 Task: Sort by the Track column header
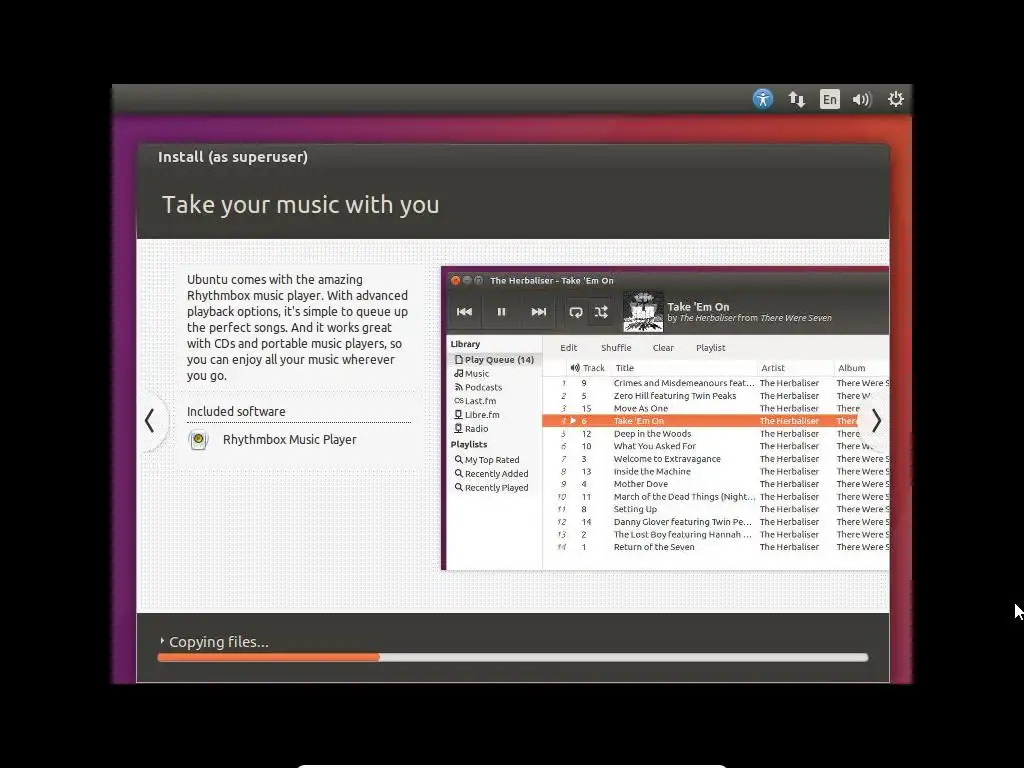(x=594, y=368)
